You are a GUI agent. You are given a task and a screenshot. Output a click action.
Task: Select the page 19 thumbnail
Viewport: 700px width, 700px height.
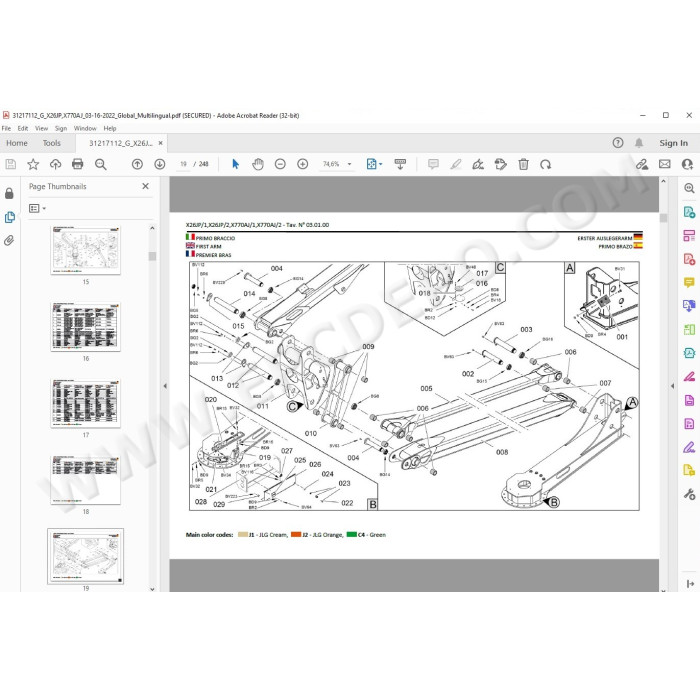pyautogui.click(x=86, y=556)
